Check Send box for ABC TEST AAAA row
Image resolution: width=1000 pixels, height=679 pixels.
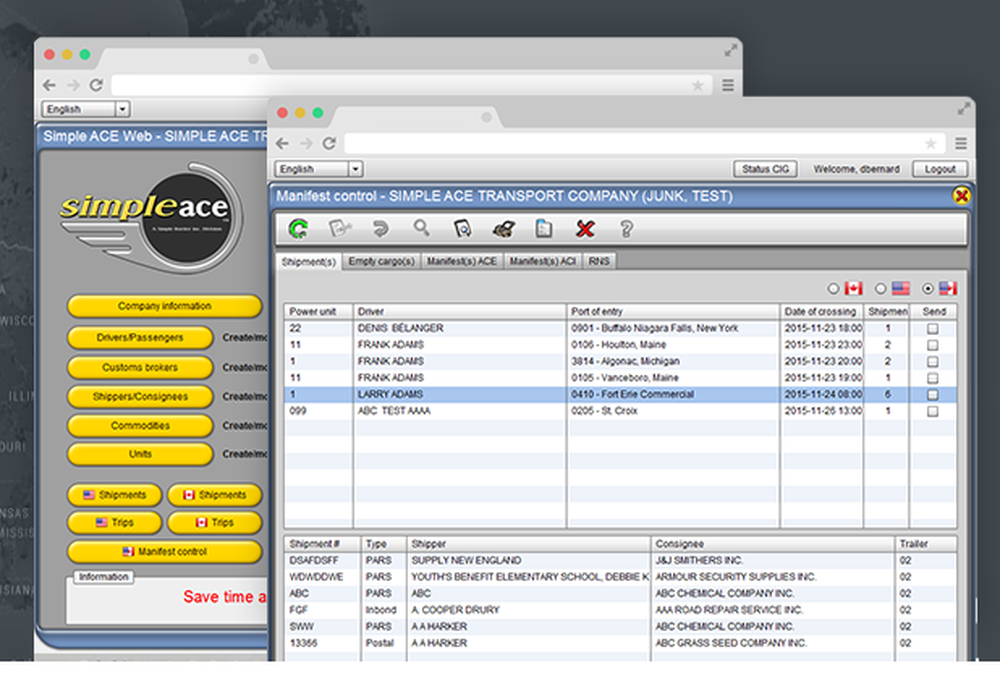pos(932,411)
